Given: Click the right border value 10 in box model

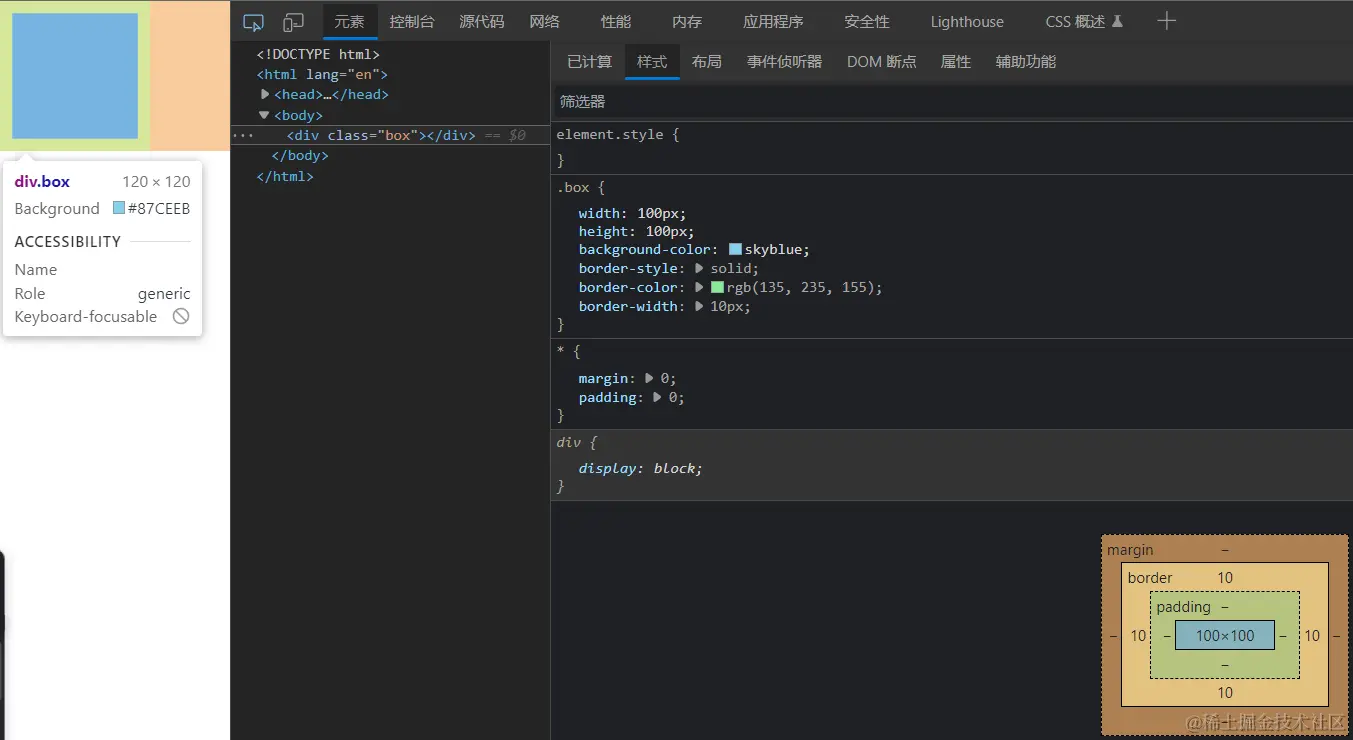Looking at the screenshot, I should pos(1312,635).
